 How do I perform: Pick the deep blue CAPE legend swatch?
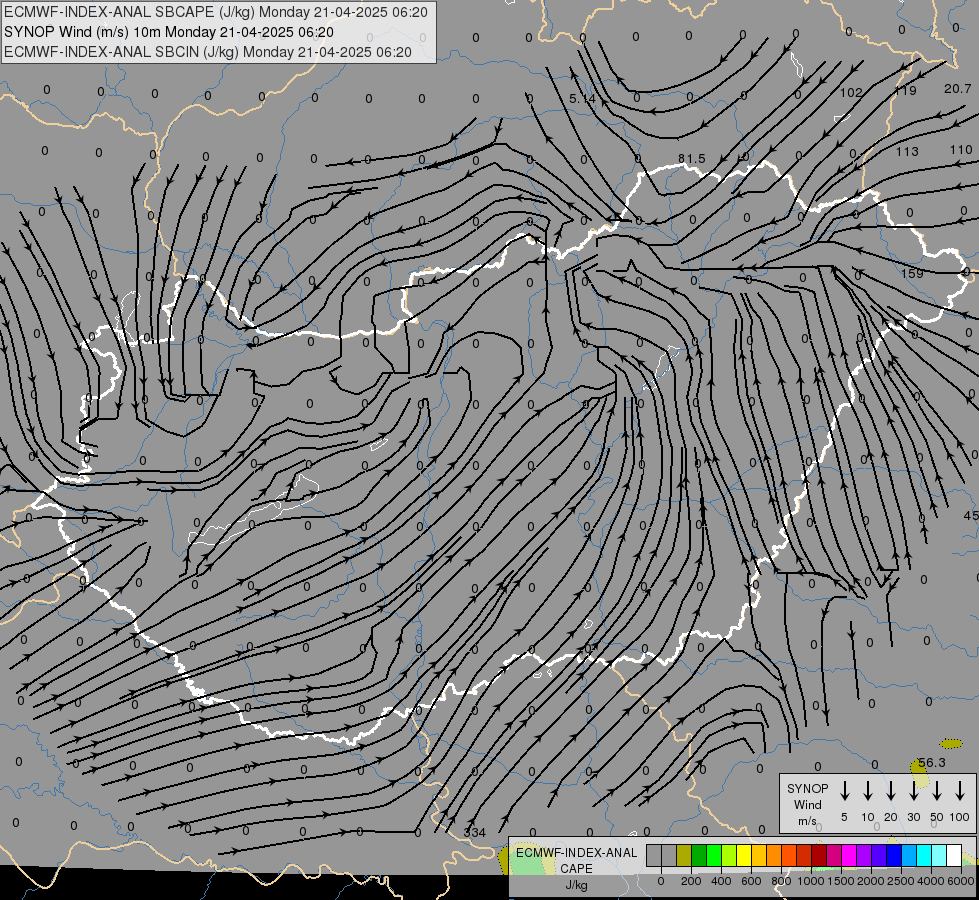893,856
